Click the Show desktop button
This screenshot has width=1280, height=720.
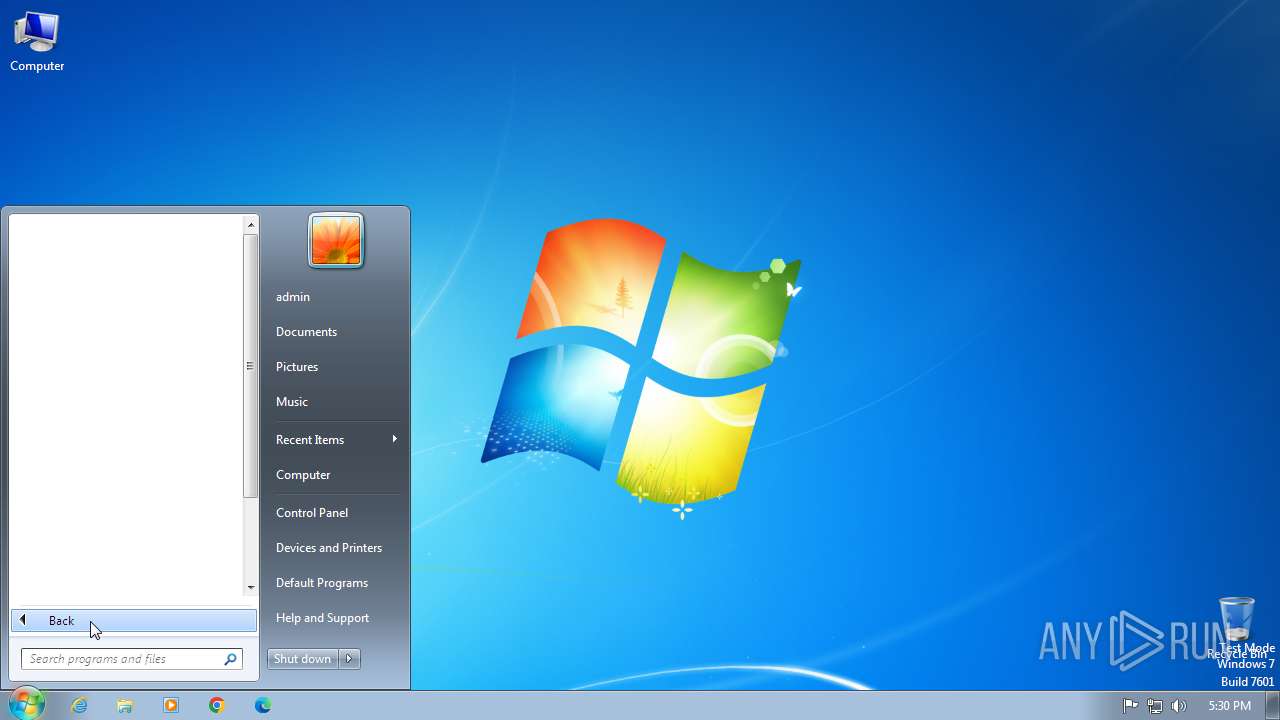(x=1272, y=705)
